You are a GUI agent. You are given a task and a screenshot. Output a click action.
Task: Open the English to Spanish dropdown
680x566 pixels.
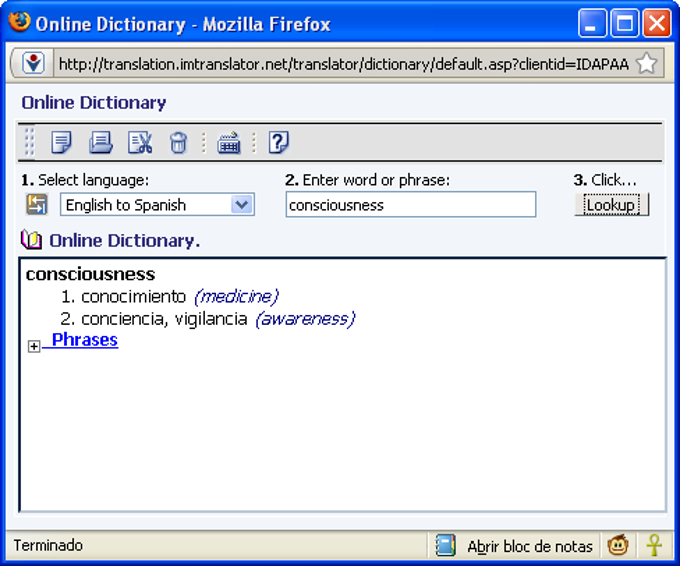[157, 205]
